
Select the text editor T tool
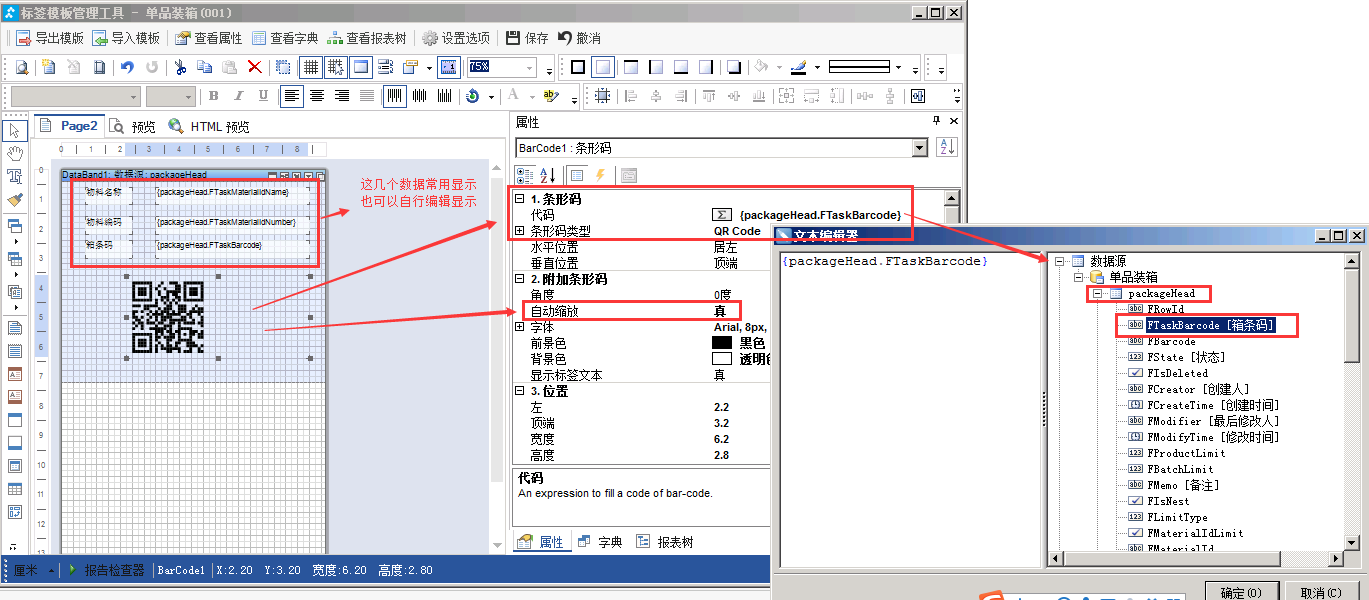click(15, 177)
